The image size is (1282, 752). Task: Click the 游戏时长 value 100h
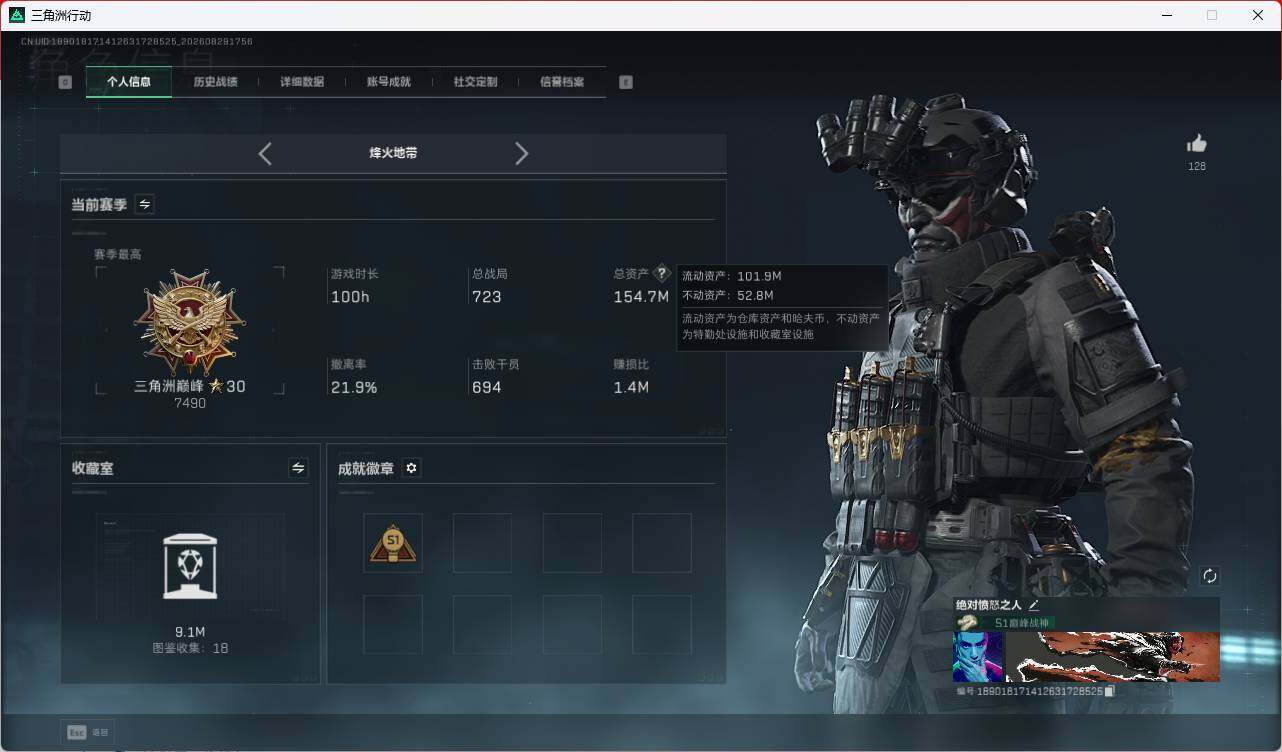[350, 297]
